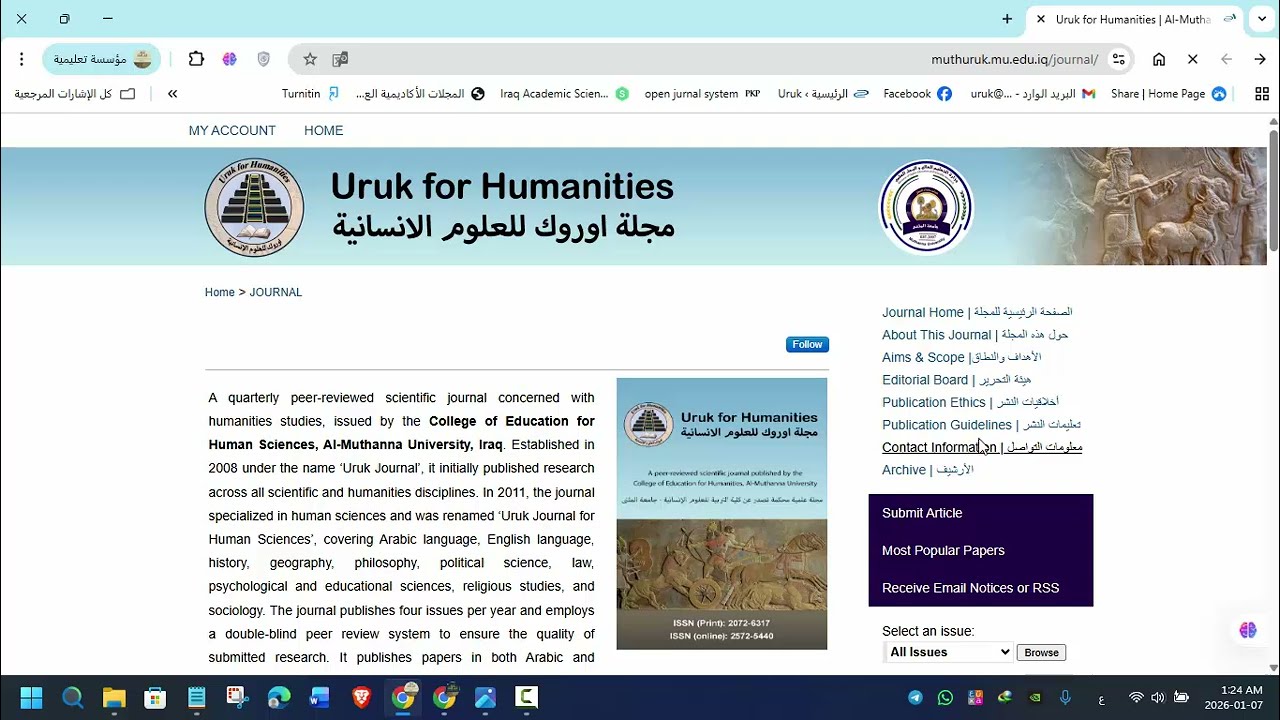
Task: Navigate forward using the right arrow
Action: coord(1260,59)
